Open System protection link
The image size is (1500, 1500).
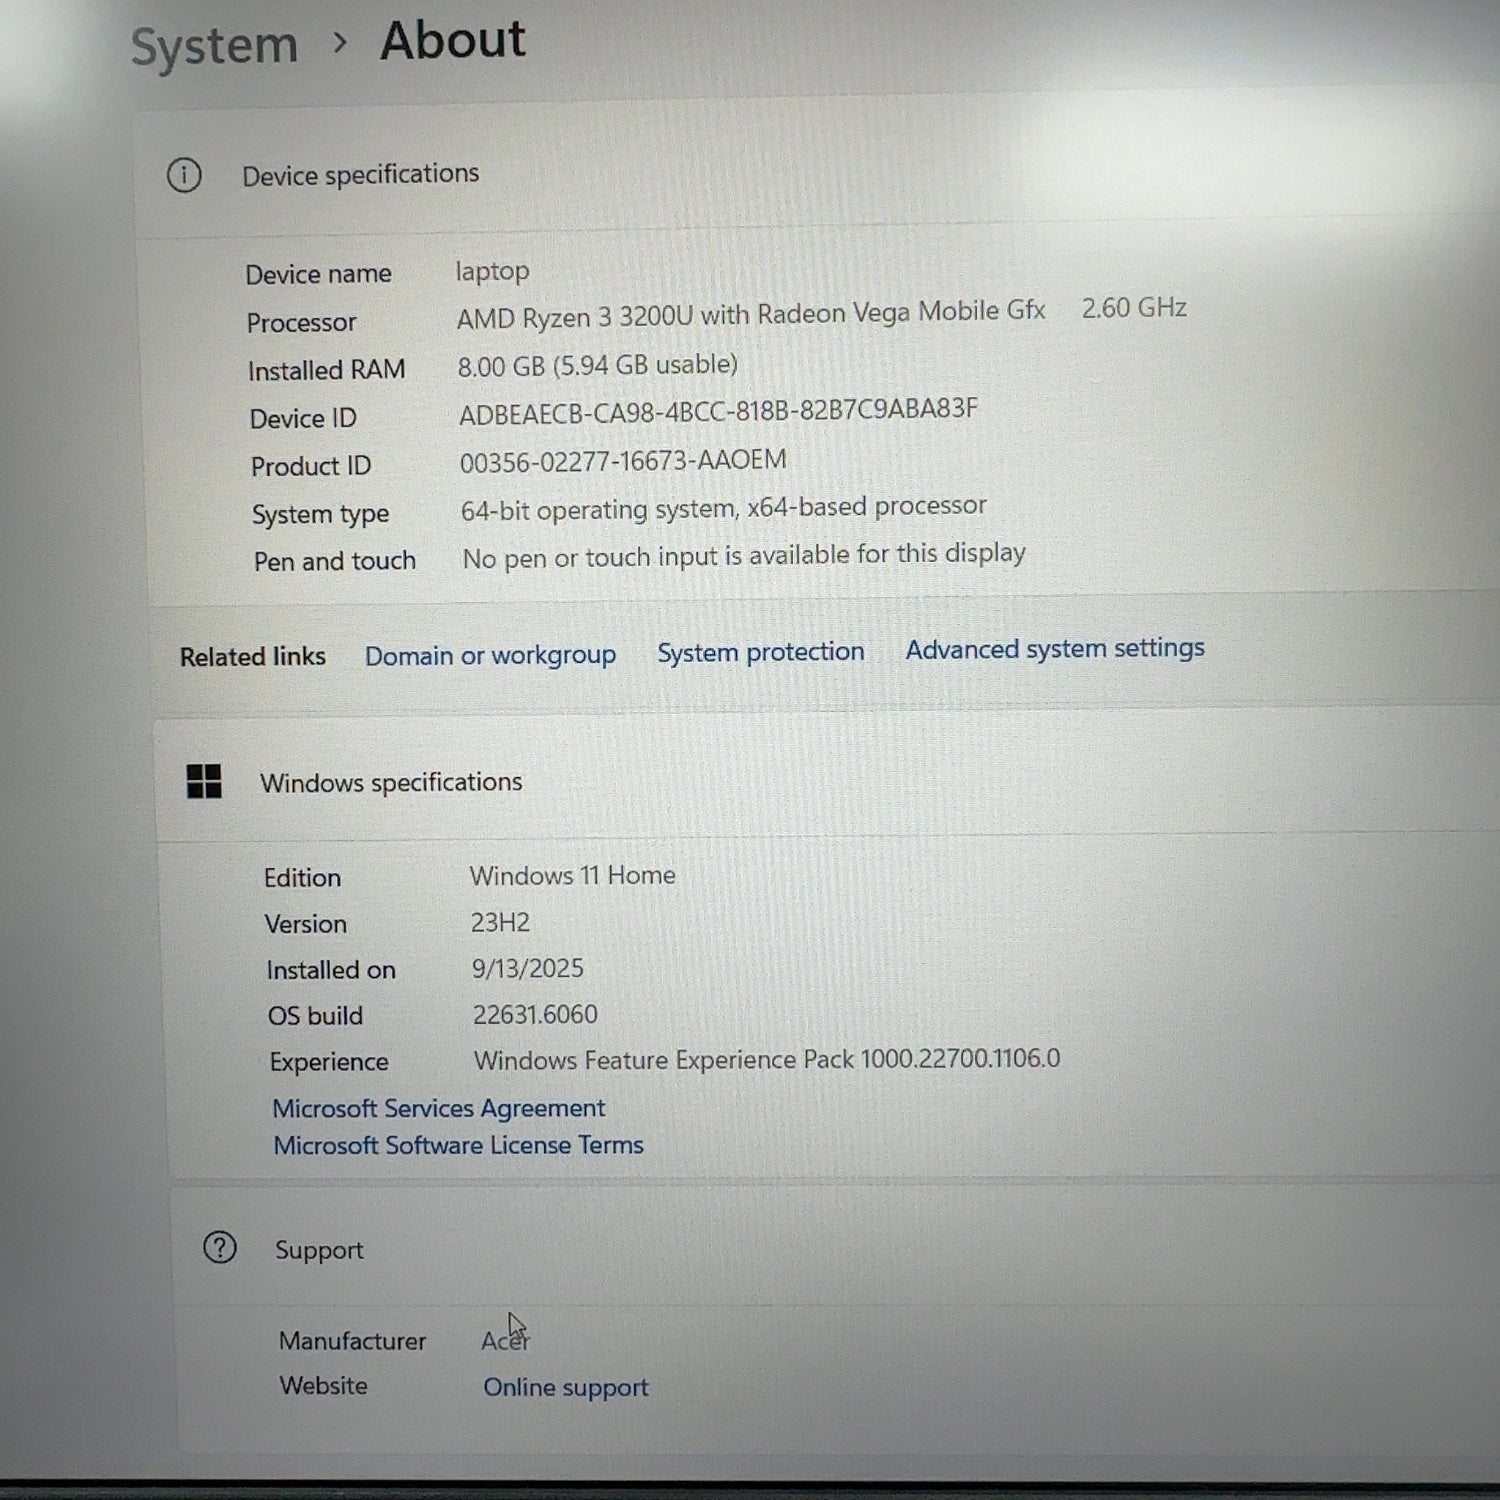coord(760,652)
